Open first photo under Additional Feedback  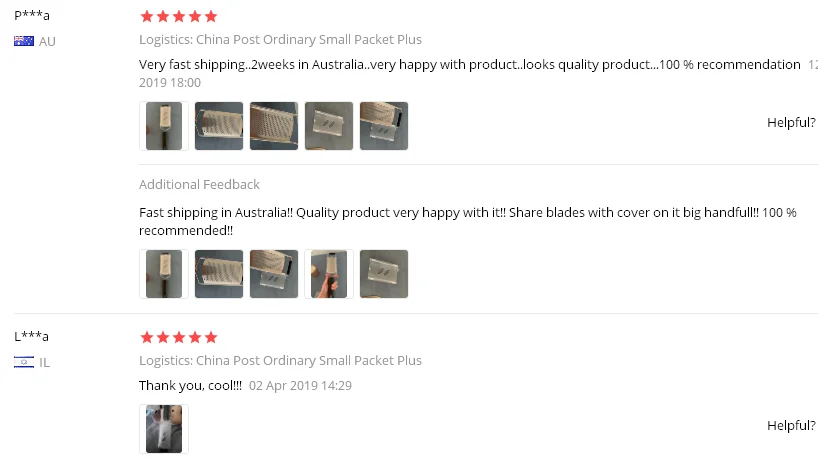164,274
